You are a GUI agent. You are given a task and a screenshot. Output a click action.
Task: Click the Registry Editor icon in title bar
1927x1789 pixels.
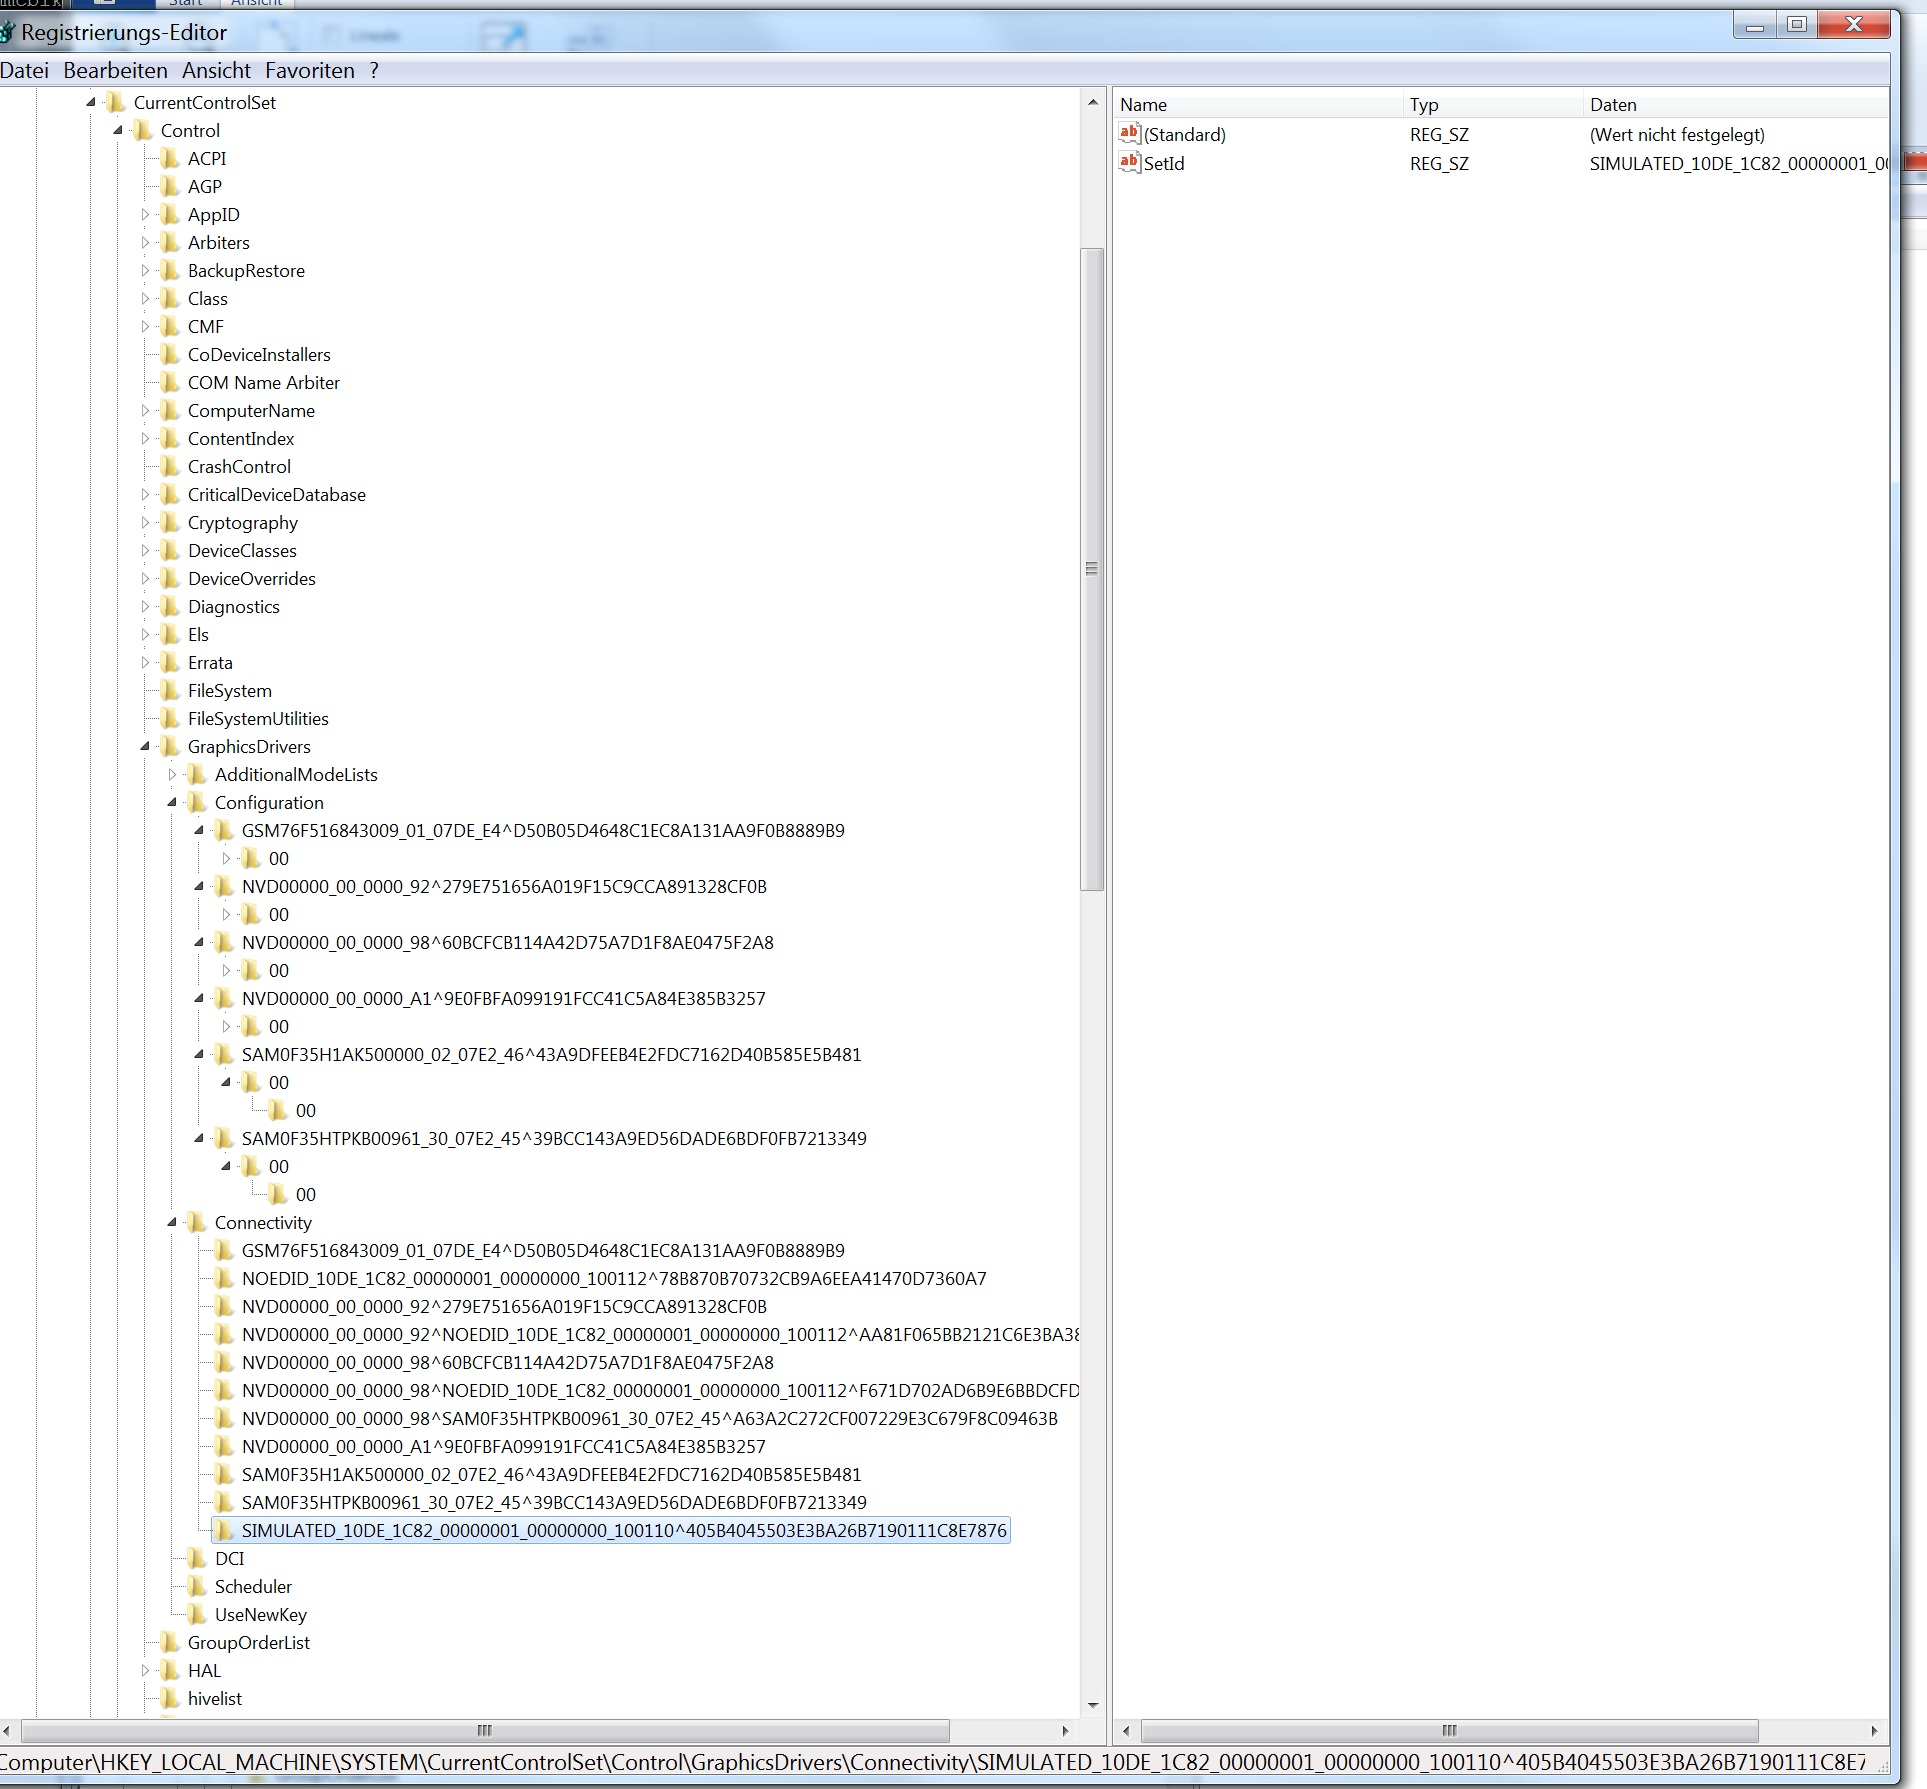pyautogui.click(x=6, y=32)
